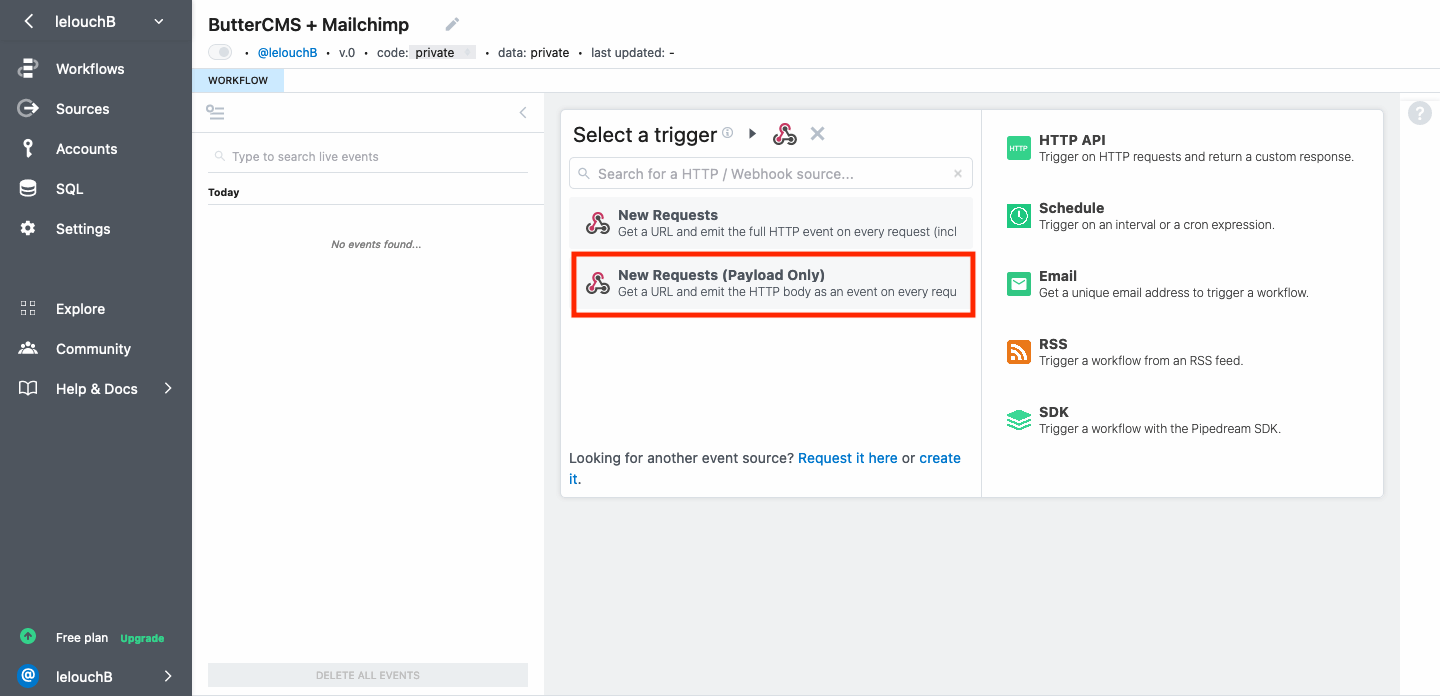Select the WORKFLOW tab
The image size is (1440, 696).
coord(238,80)
